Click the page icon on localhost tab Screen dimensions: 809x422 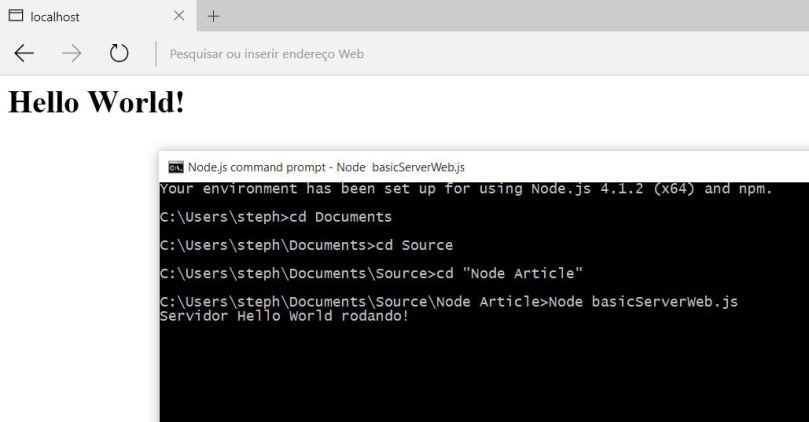click(x=16, y=16)
